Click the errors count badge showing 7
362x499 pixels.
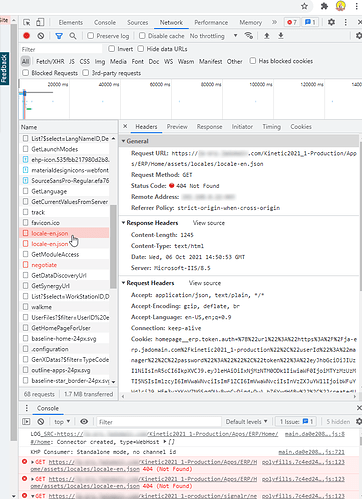292,22
